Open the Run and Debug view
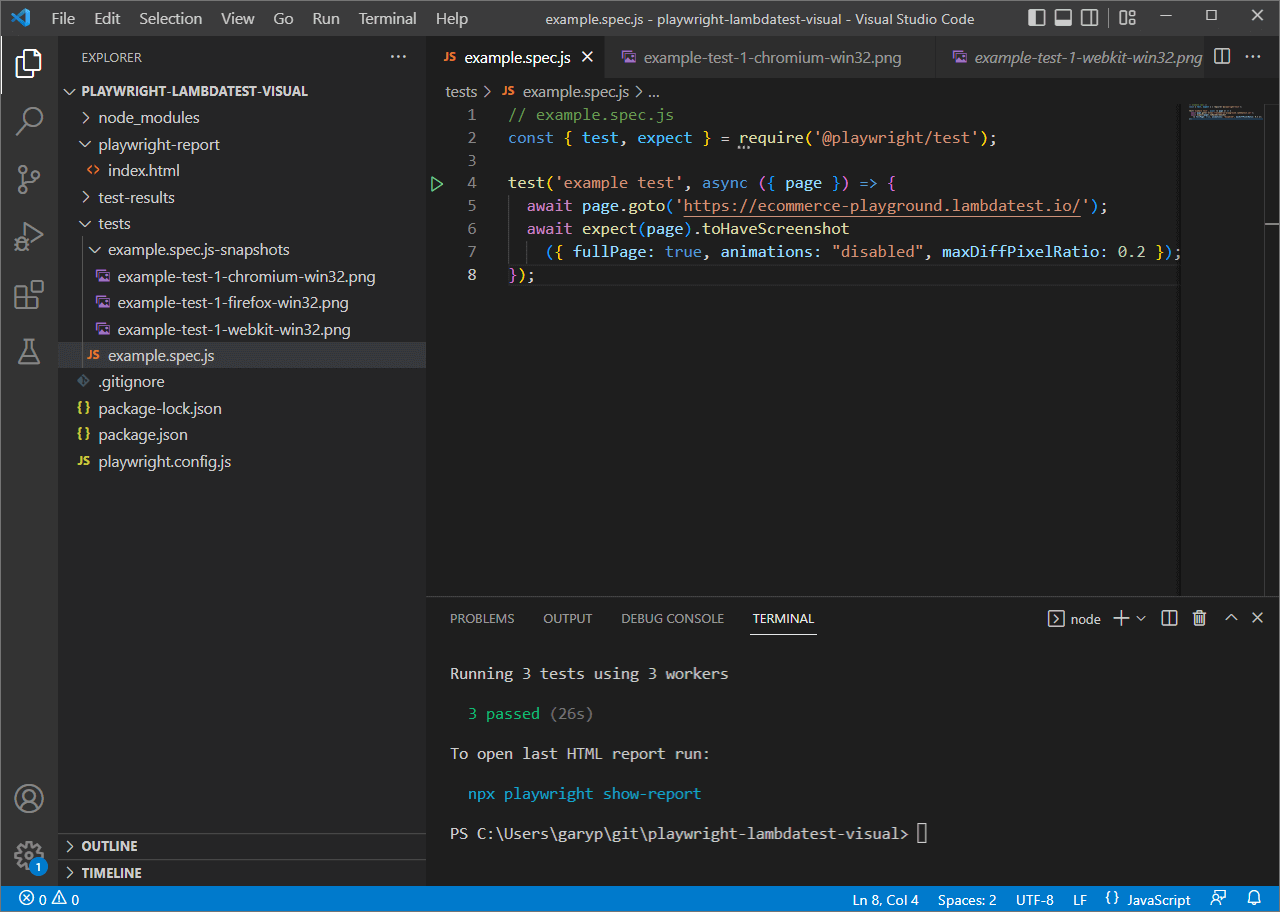The height and width of the screenshot is (912, 1280). pos(29,237)
